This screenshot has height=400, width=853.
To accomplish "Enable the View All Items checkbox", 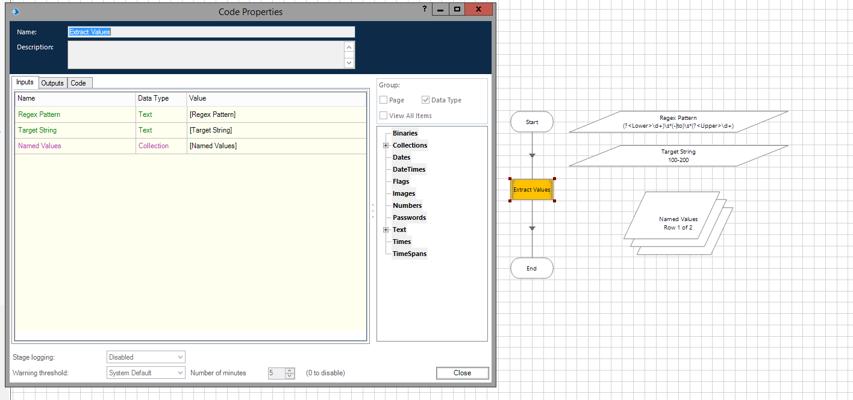I will (384, 115).
